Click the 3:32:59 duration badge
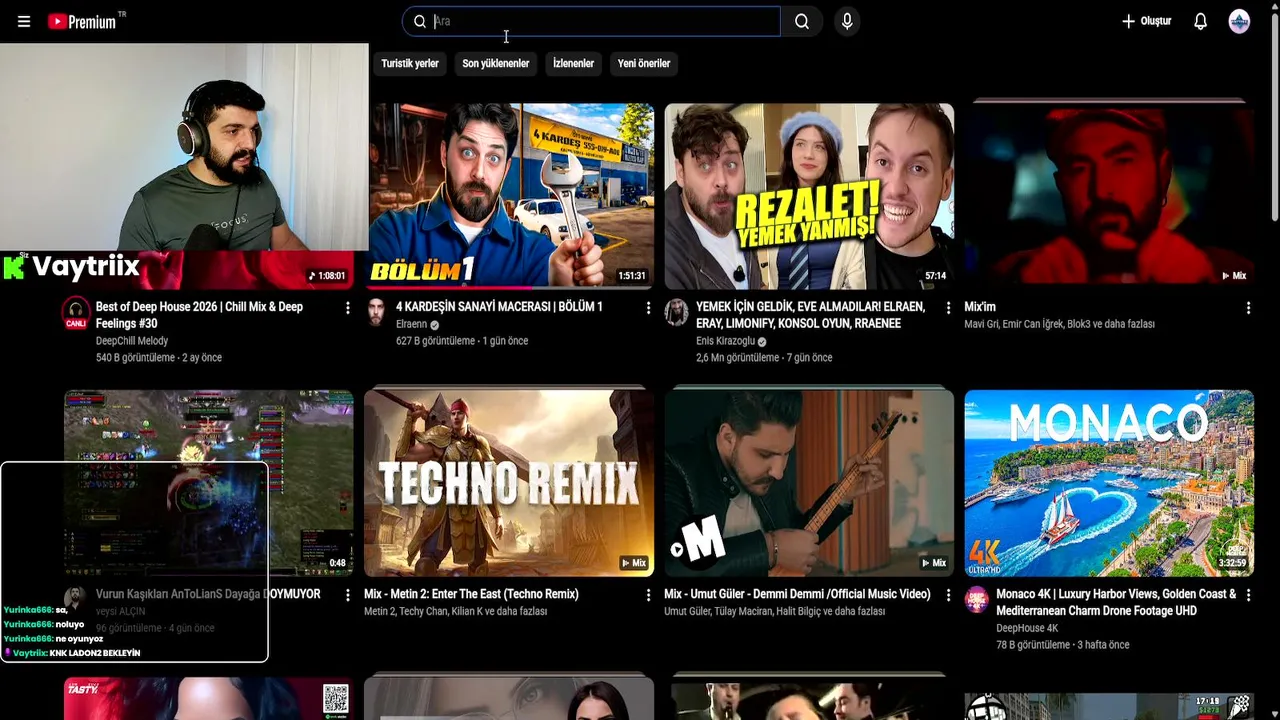Viewport: 1280px width, 720px height. (x=1233, y=563)
